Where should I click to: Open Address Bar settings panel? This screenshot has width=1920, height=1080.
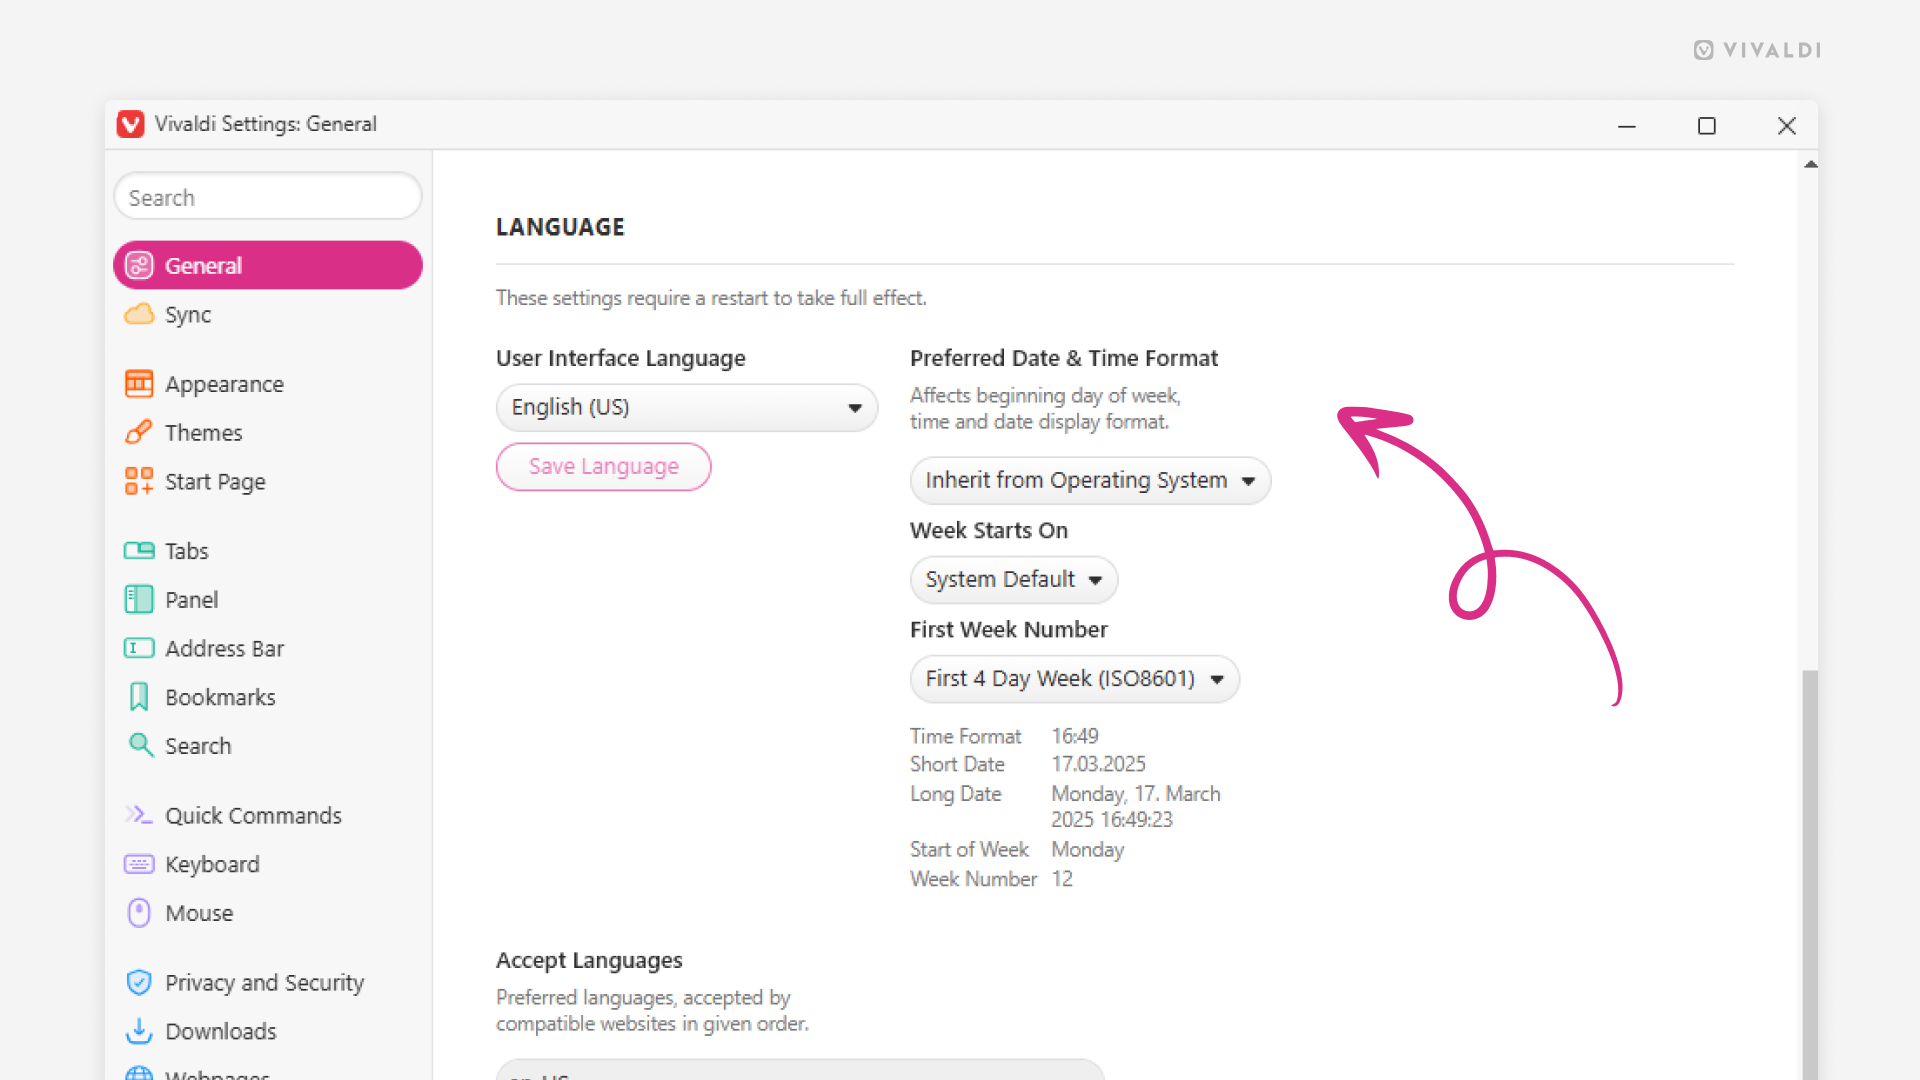(x=222, y=647)
